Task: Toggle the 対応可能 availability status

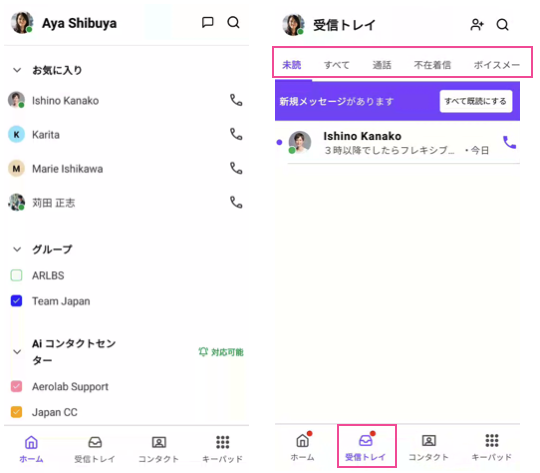Action: 221,352
